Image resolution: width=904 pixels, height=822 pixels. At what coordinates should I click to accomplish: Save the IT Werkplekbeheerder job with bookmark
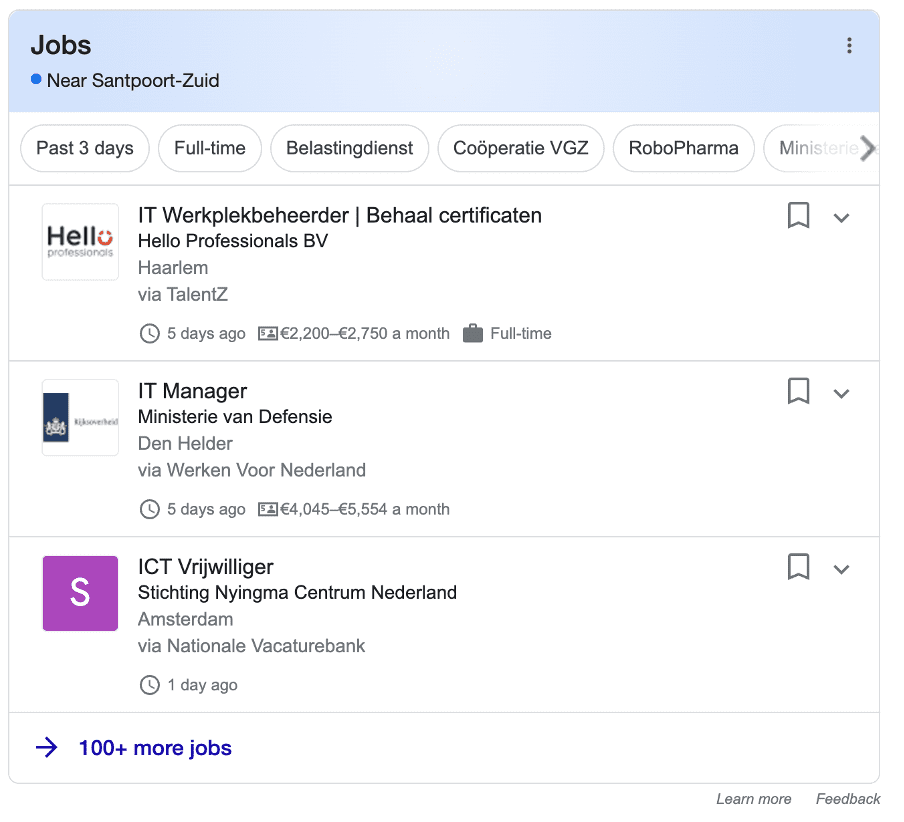pyautogui.click(x=798, y=216)
